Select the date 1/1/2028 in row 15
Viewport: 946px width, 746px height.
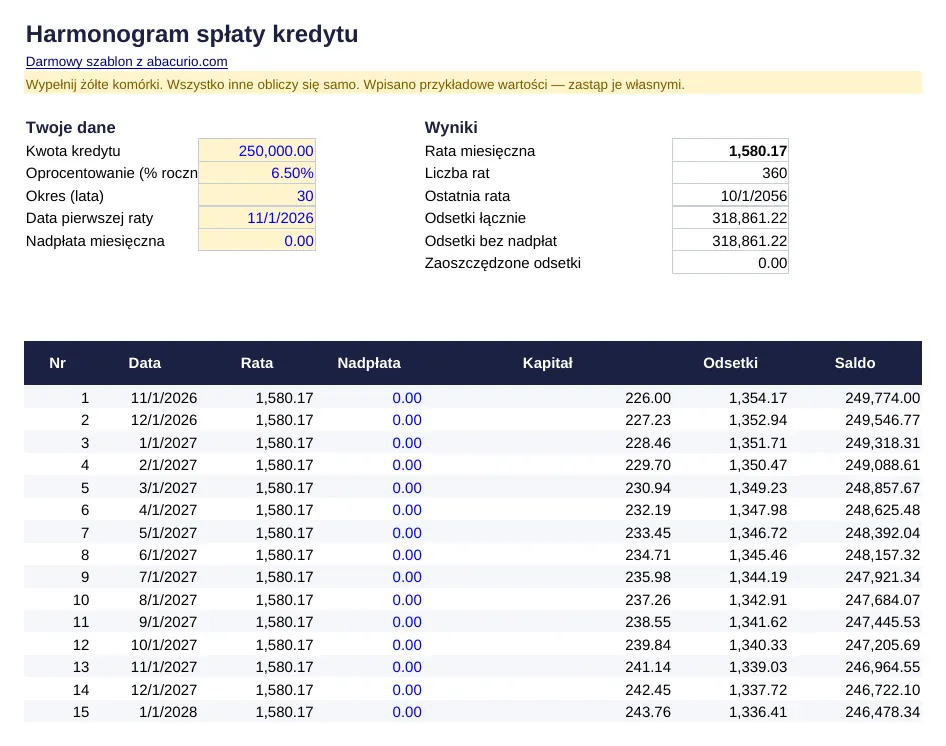pos(168,712)
